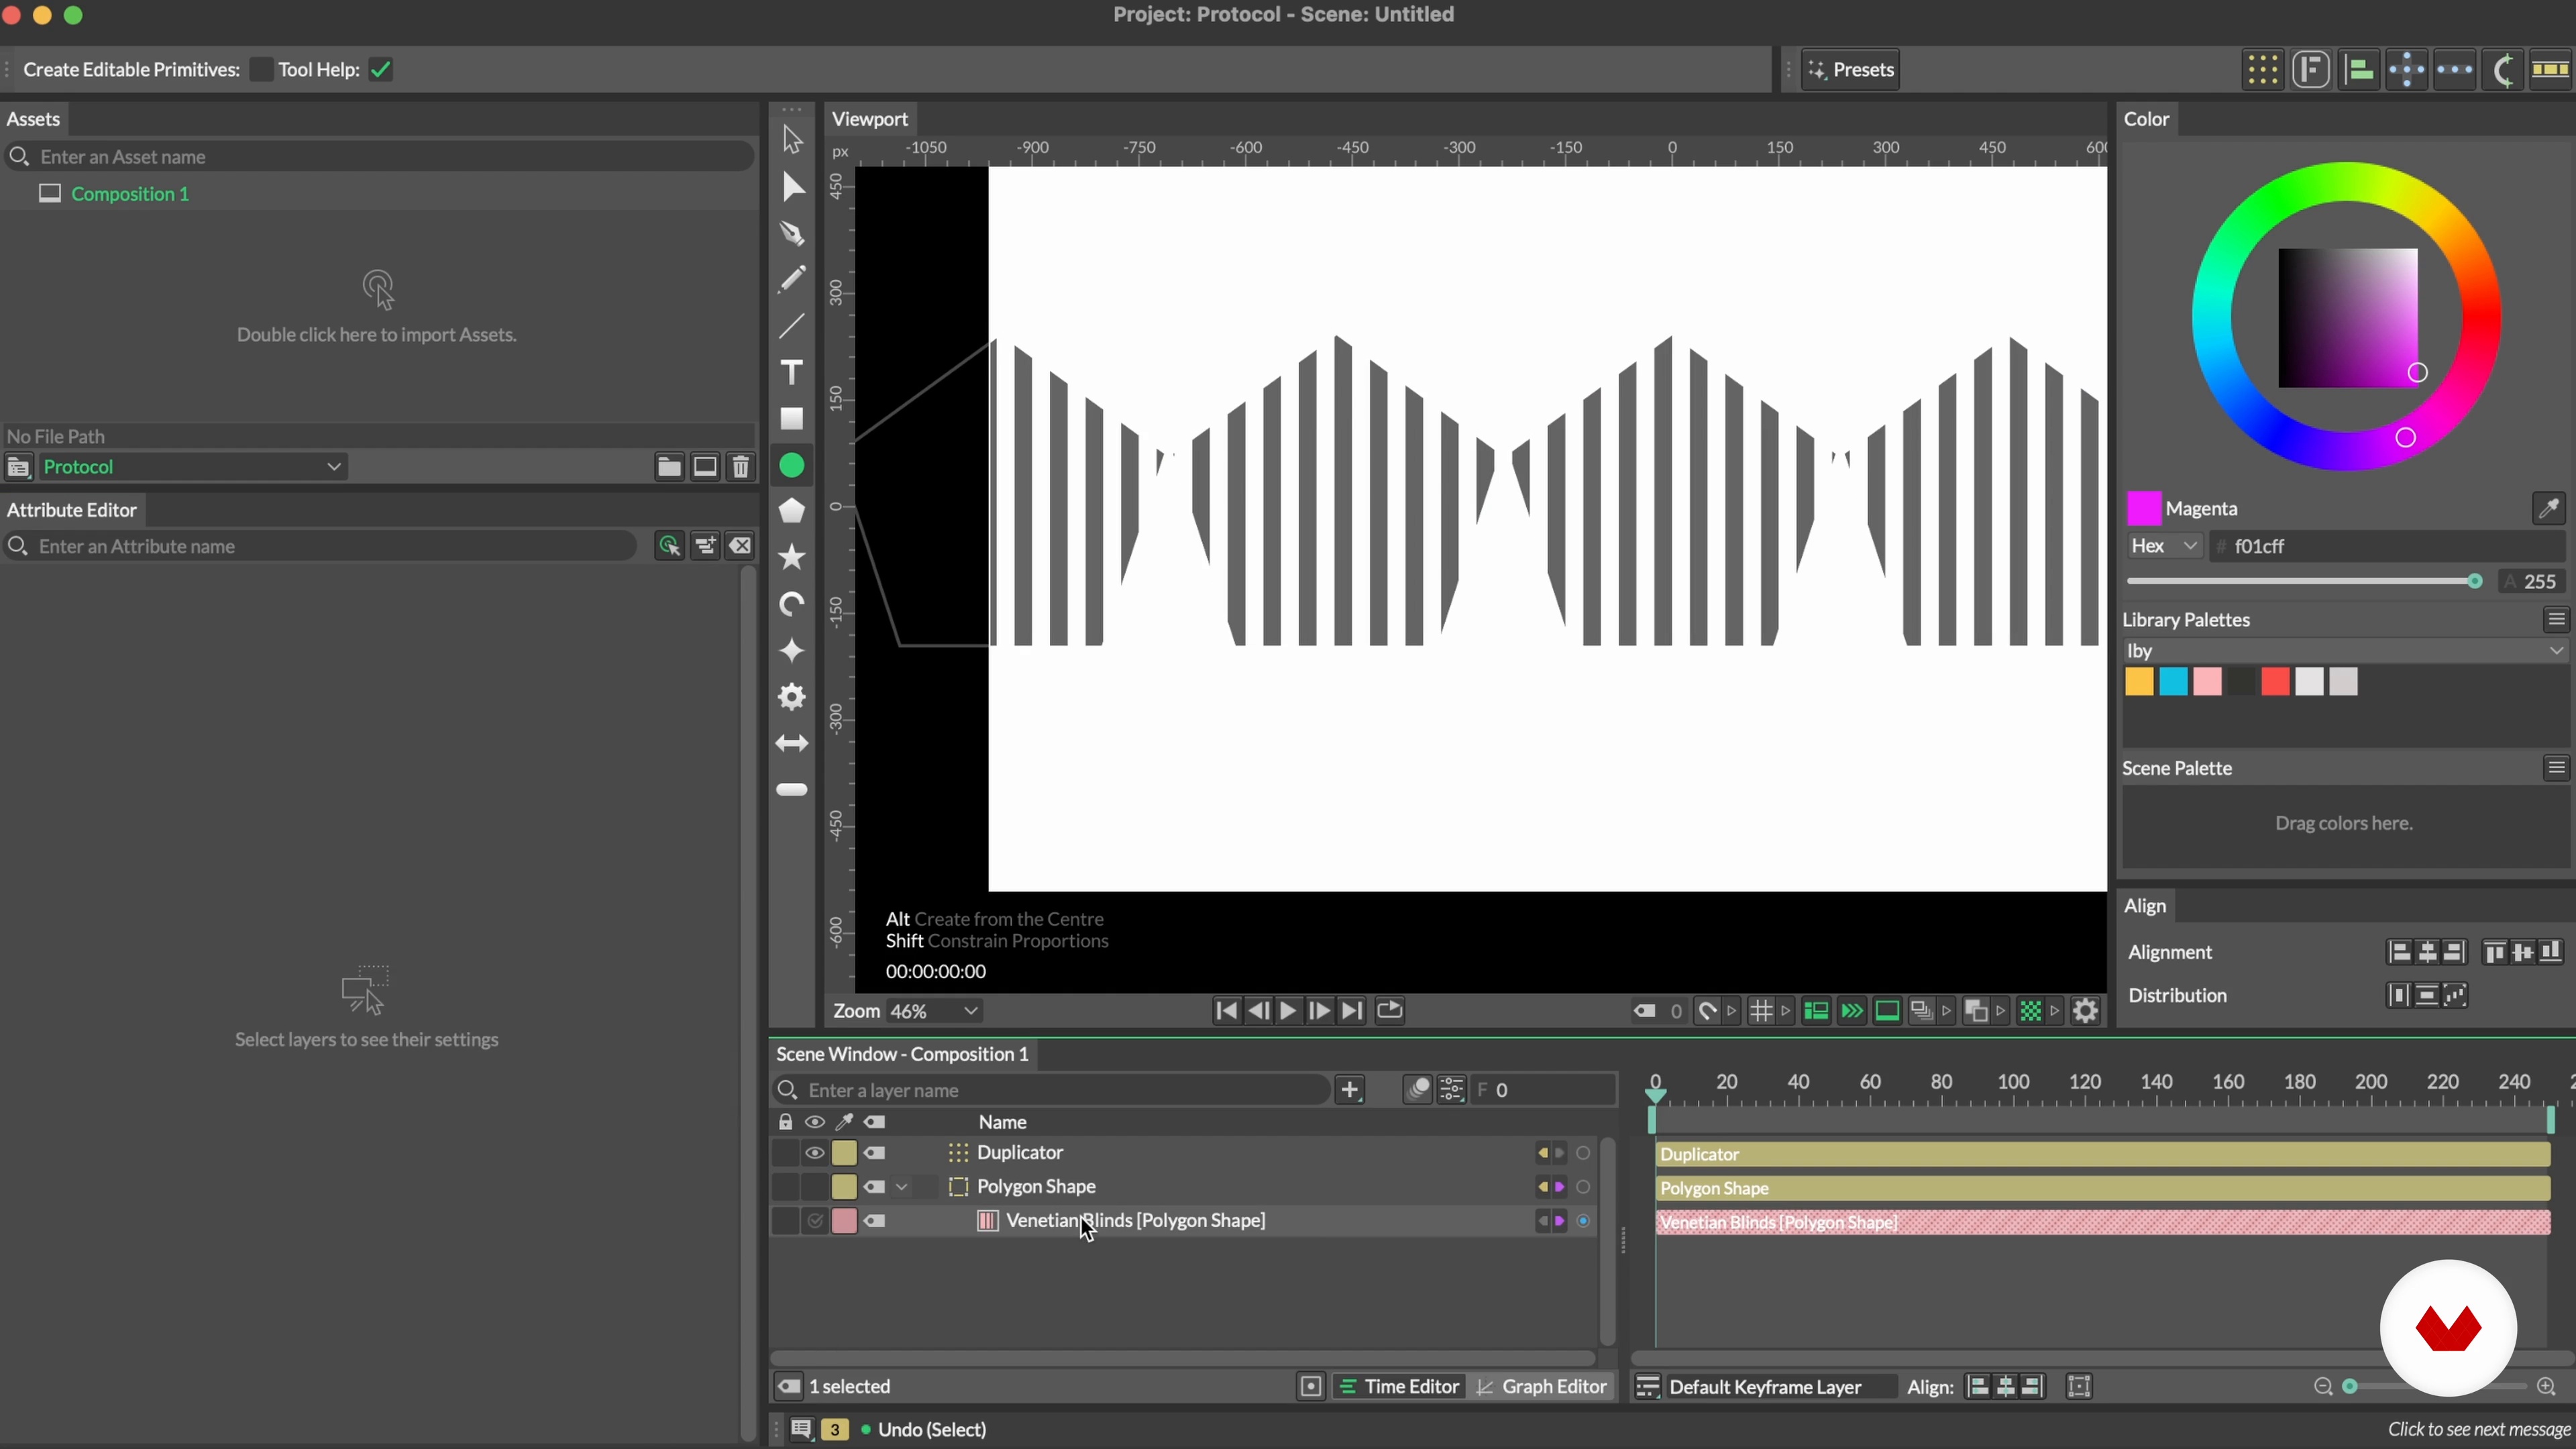
Task: Play the animation
Action: (x=1288, y=1011)
